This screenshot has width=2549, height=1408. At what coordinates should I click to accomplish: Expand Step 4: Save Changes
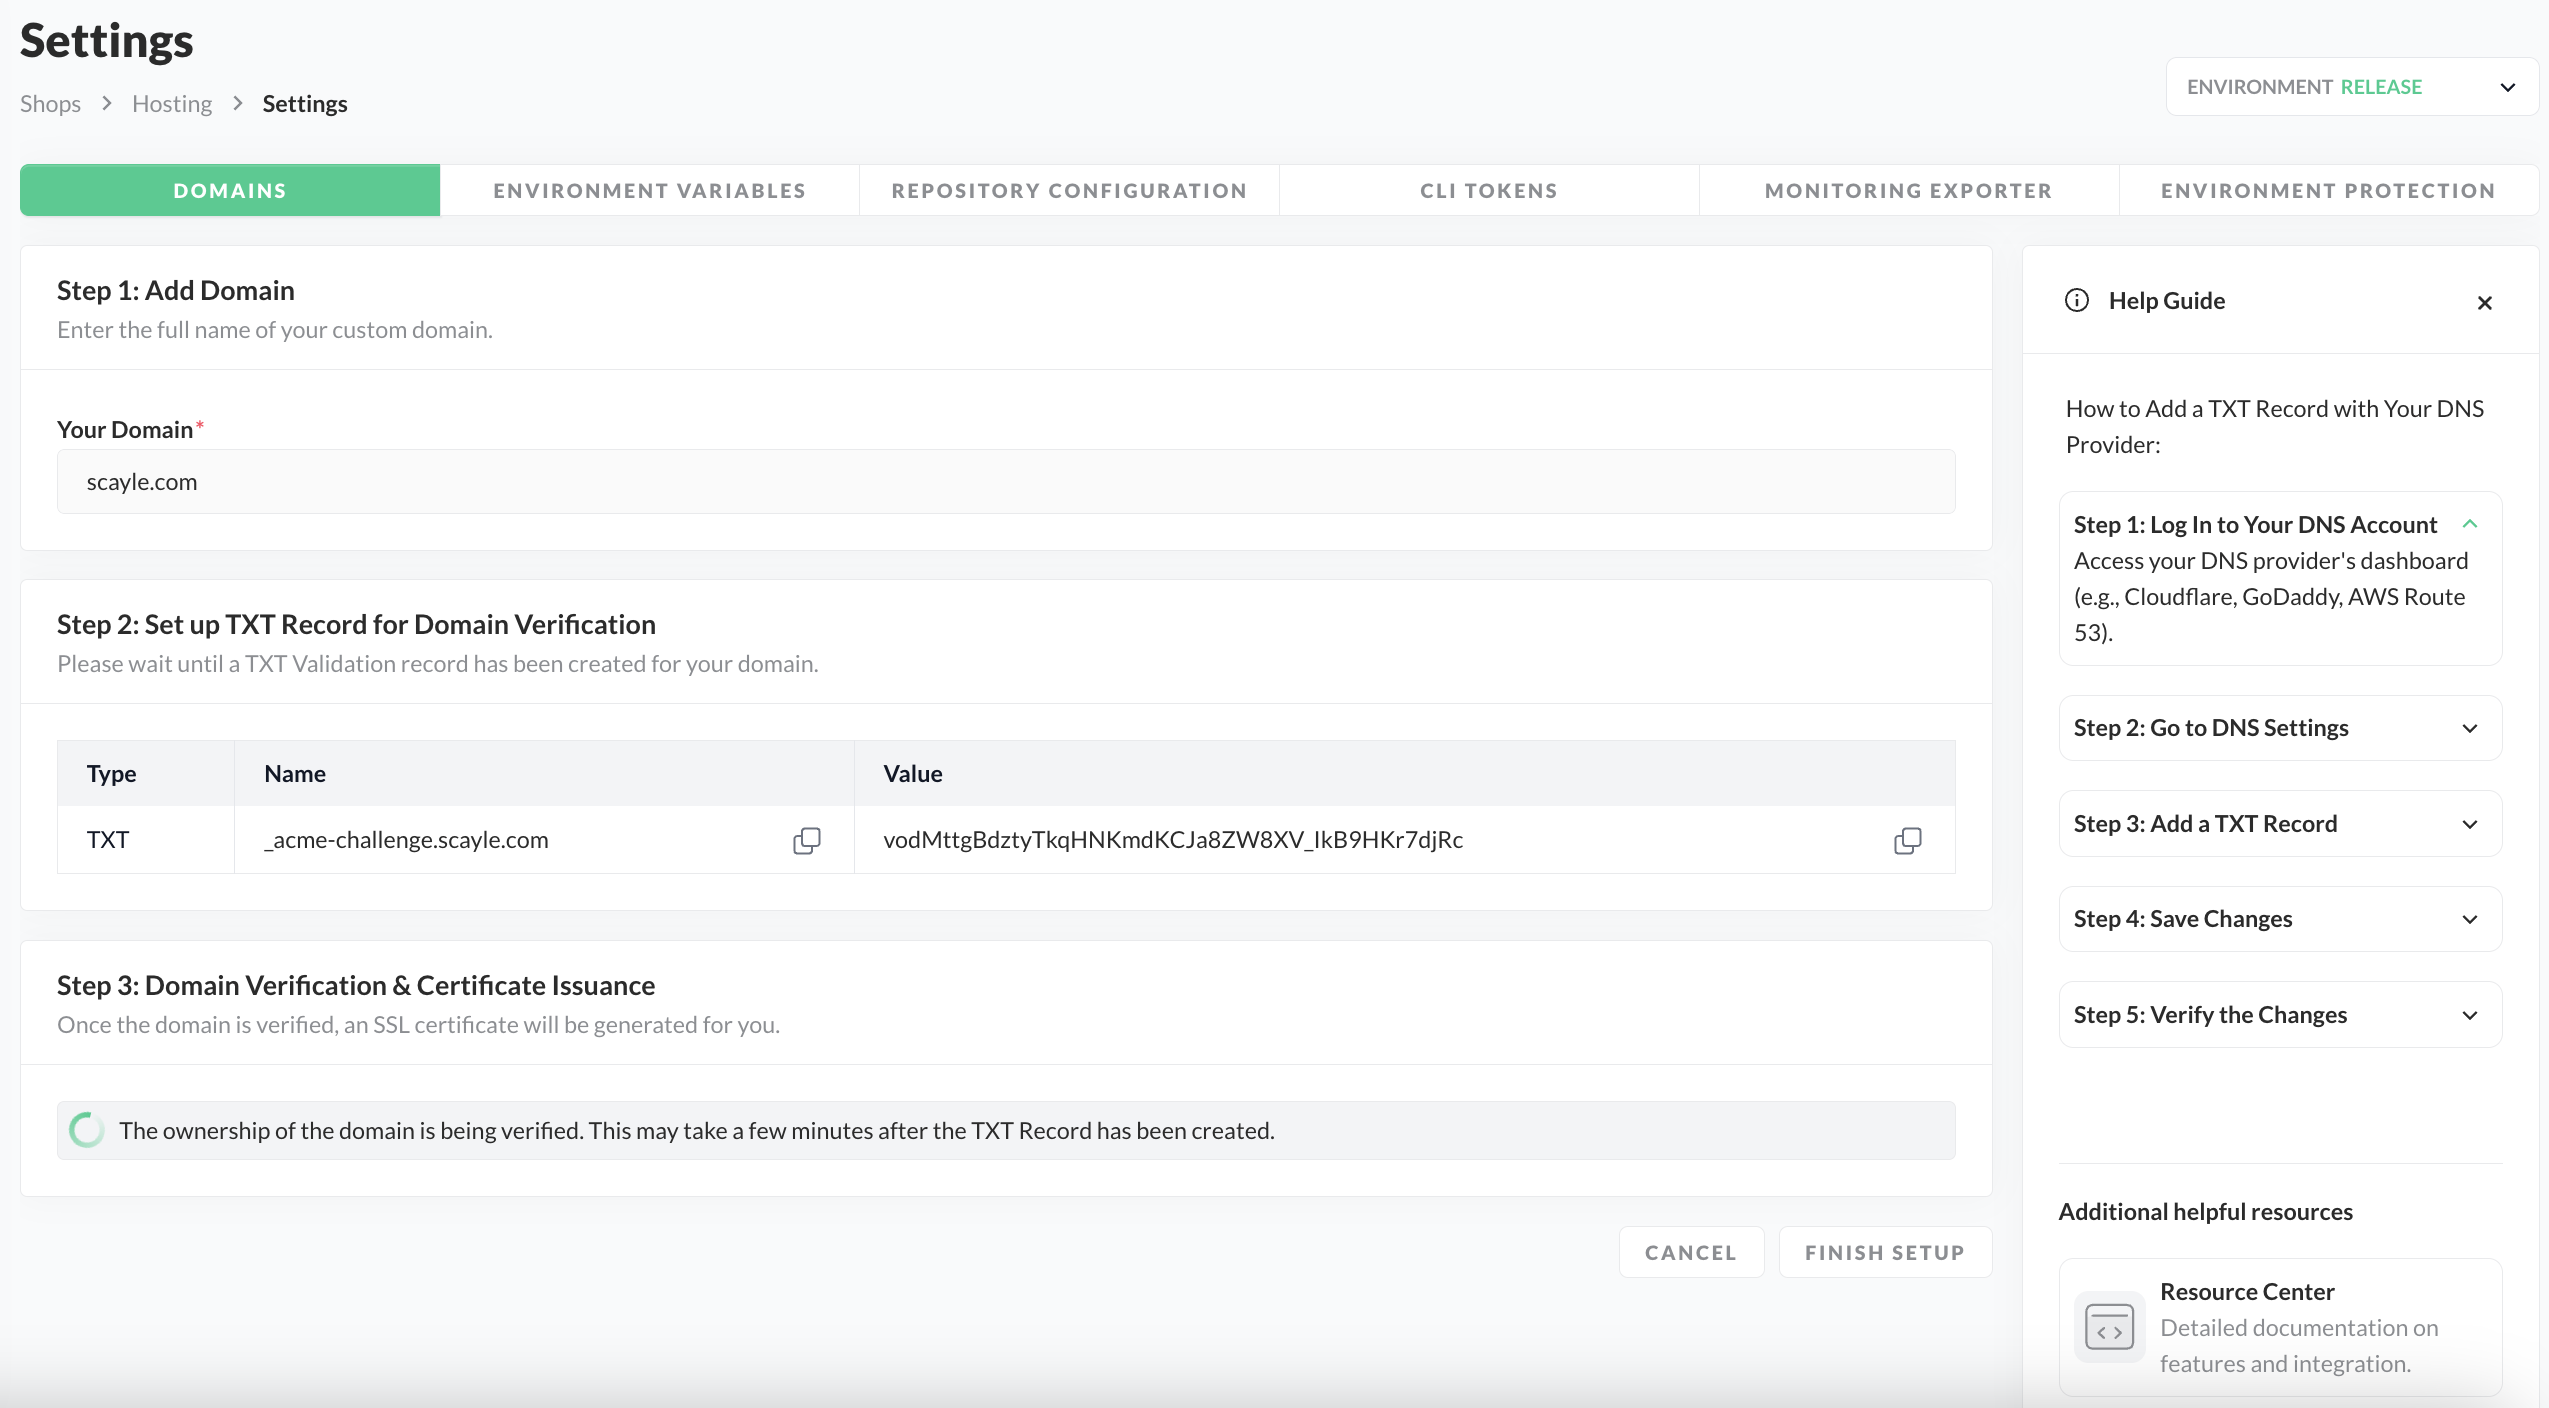[2469, 919]
